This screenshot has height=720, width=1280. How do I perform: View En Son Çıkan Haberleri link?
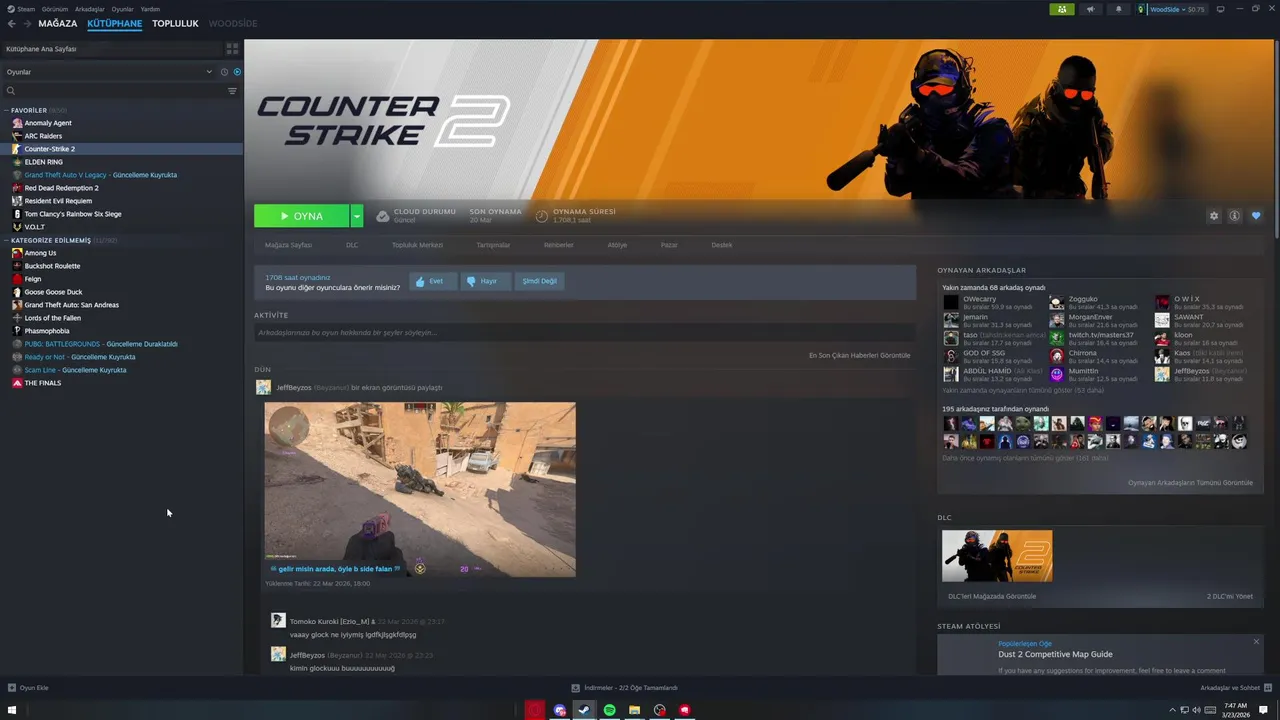(x=859, y=355)
